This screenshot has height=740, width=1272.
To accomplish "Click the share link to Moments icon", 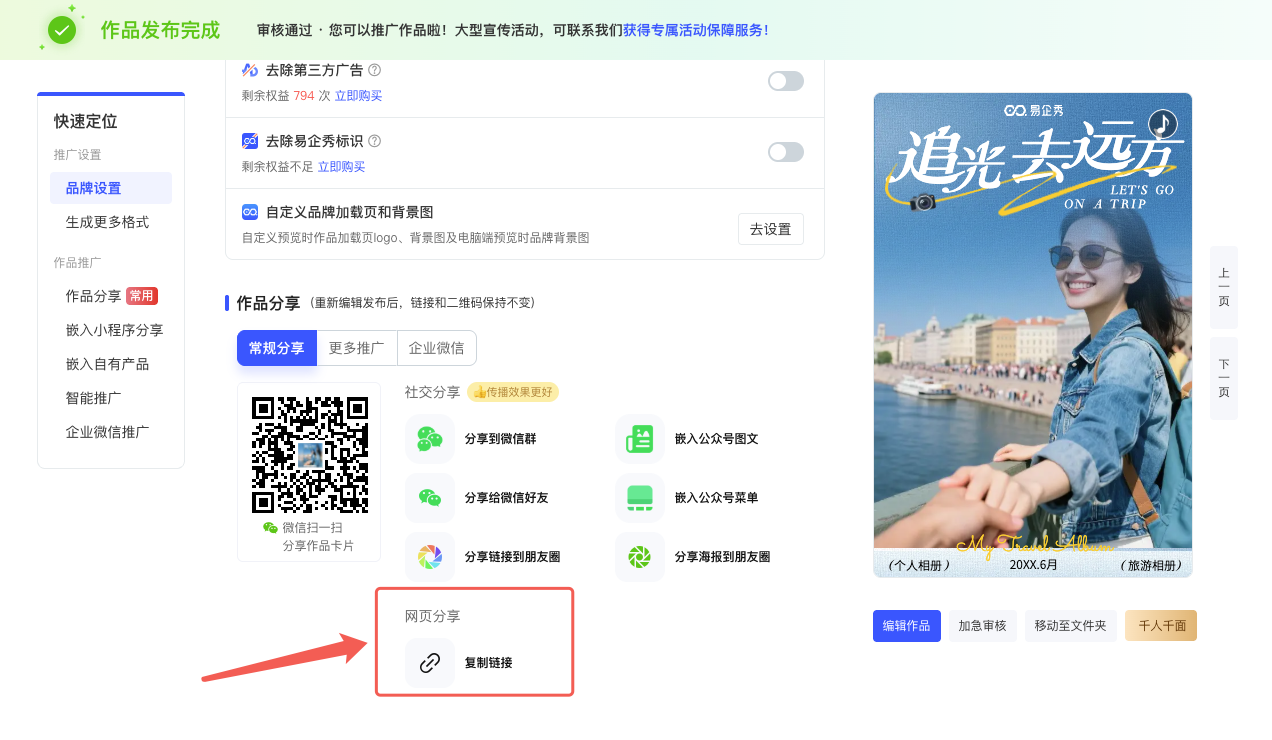I will click(x=430, y=557).
